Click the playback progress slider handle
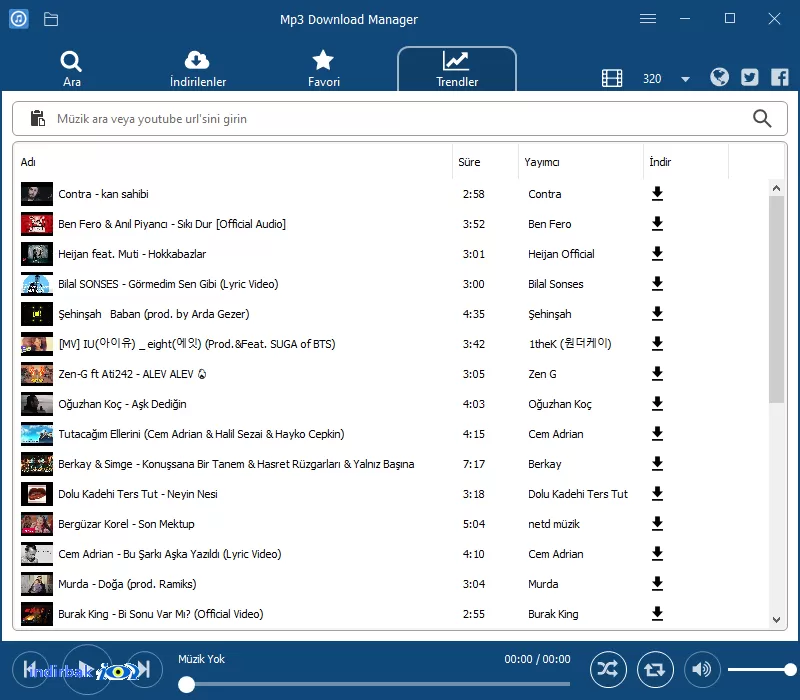This screenshot has height=700, width=800. click(187, 684)
